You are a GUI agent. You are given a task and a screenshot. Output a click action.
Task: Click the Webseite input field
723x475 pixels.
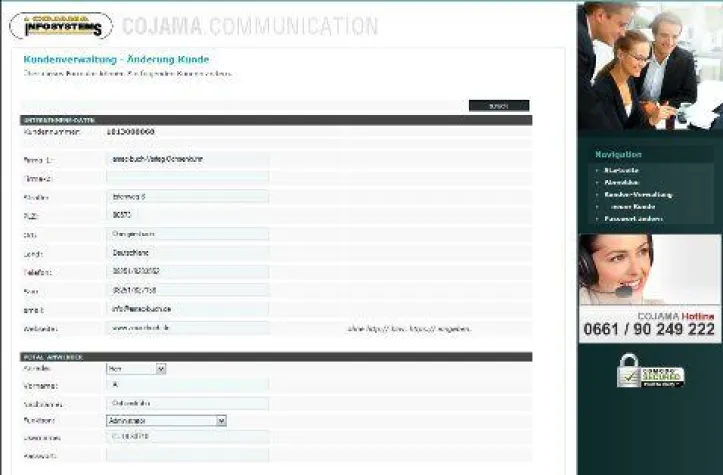[x=188, y=328]
